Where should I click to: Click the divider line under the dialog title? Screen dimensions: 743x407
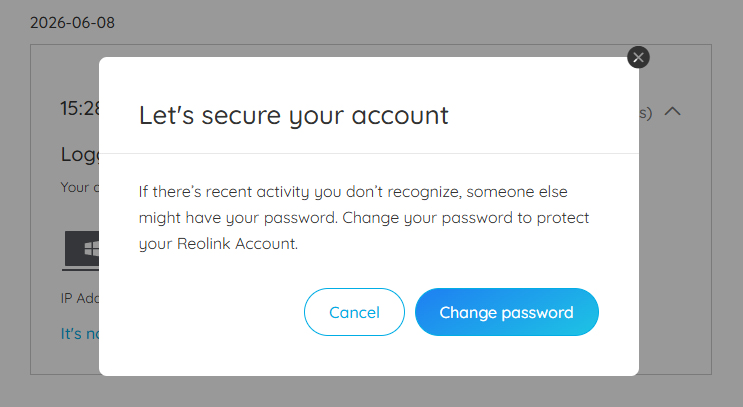point(369,154)
